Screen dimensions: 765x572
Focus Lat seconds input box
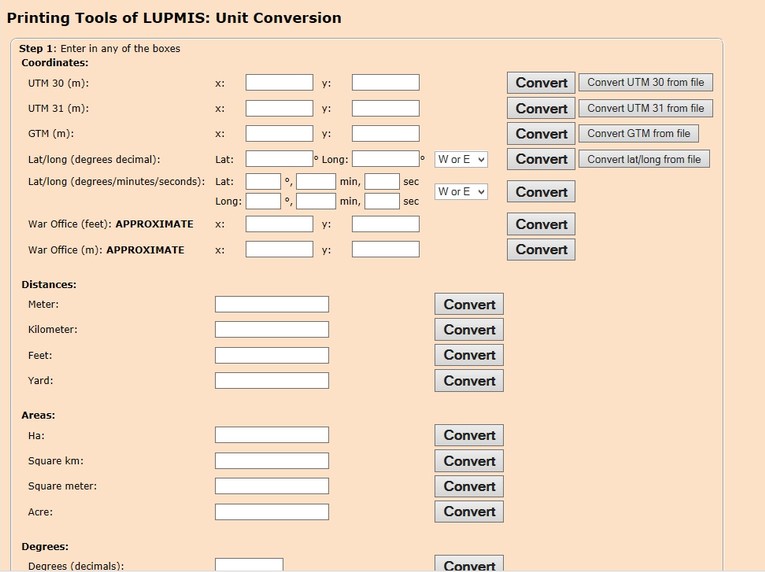point(382,182)
